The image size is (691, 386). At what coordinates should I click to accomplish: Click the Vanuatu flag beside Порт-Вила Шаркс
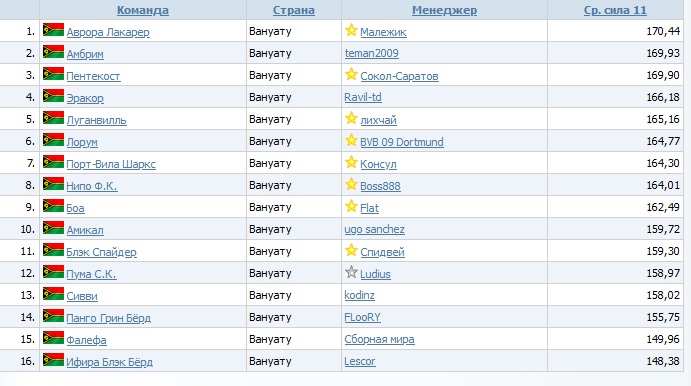click(53, 162)
